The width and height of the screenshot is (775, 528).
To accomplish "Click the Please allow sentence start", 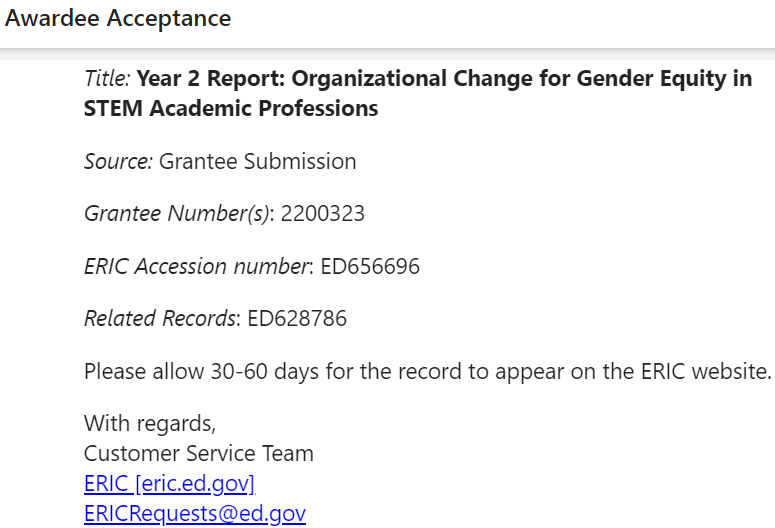I will point(144,371).
